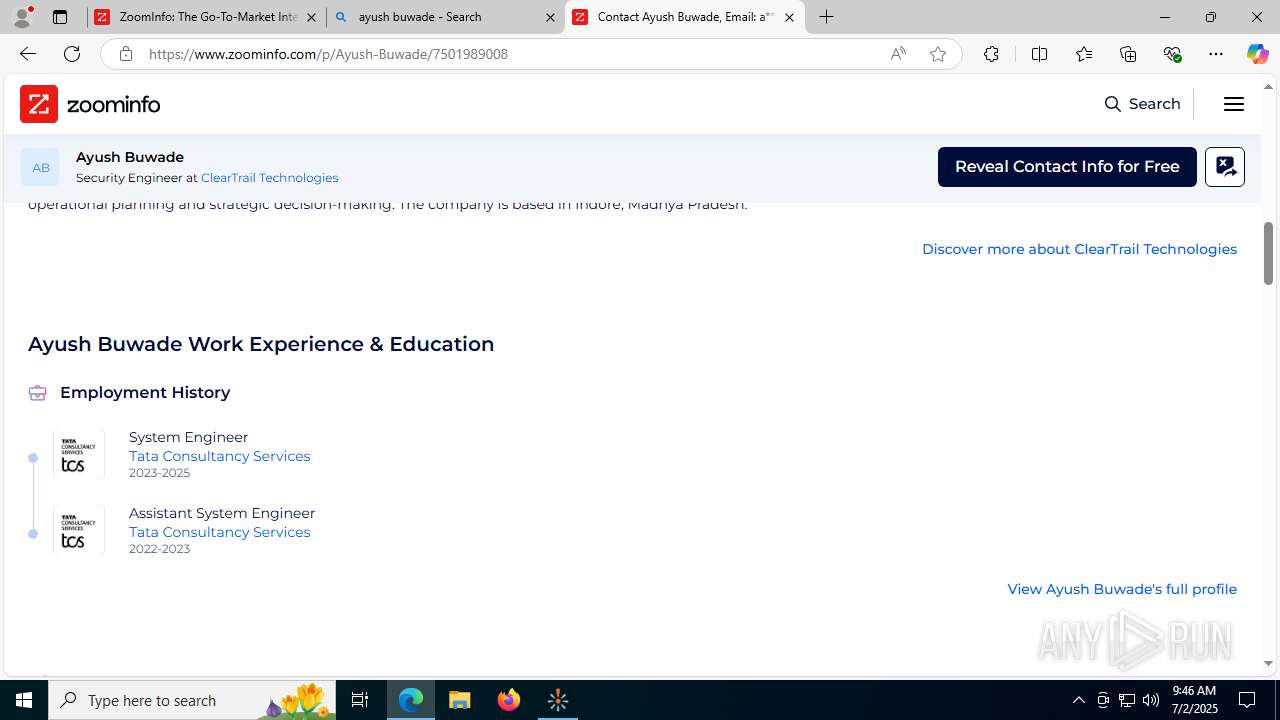Click the page vertical scrollbar thumb

click(x=1269, y=253)
